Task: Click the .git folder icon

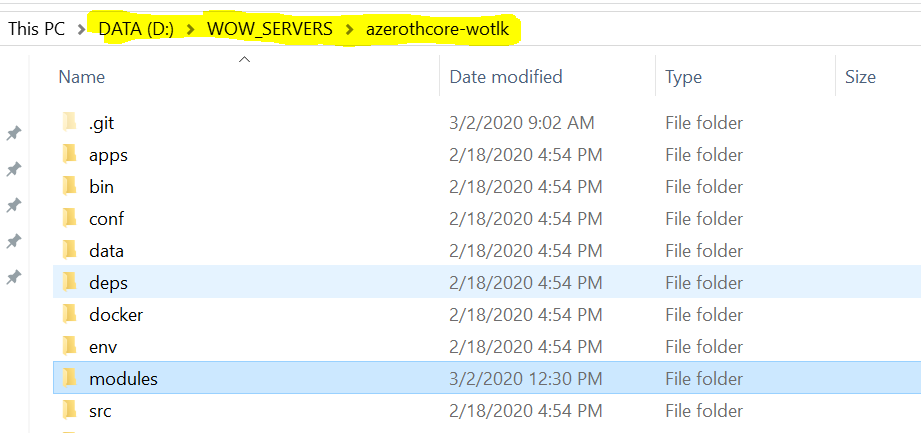Action: (x=69, y=122)
